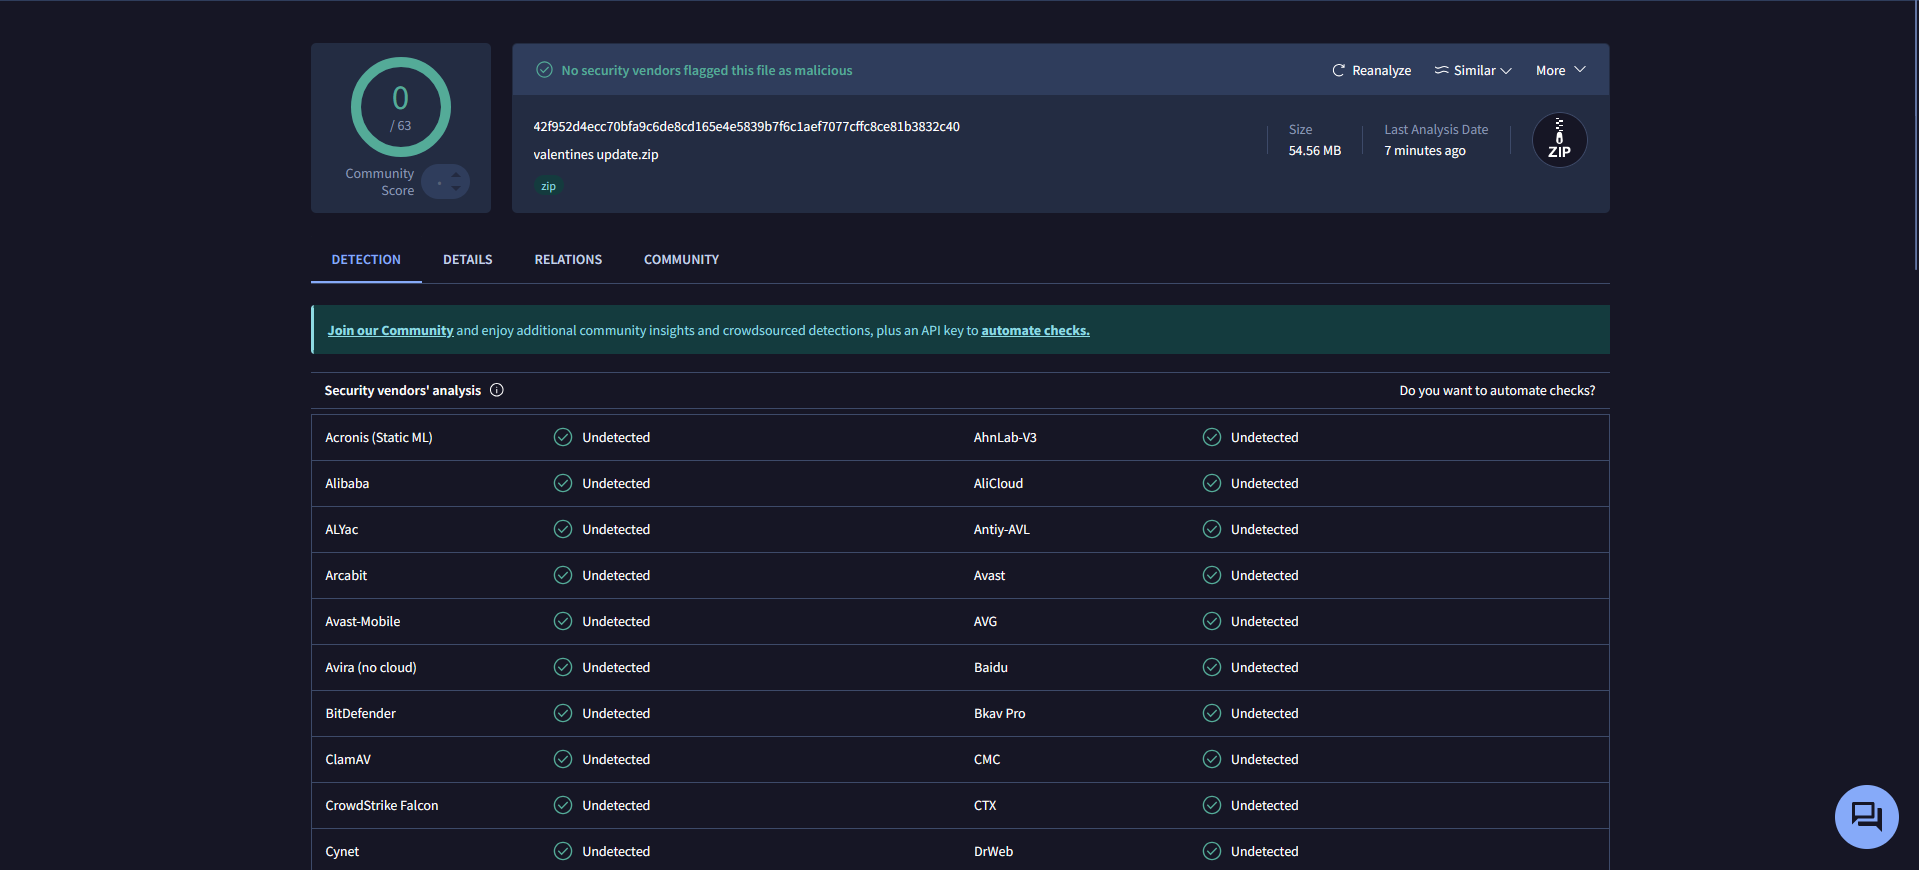The image size is (1919, 870).
Task: Reanalyze the file
Action: pyautogui.click(x=1371, y=70)
